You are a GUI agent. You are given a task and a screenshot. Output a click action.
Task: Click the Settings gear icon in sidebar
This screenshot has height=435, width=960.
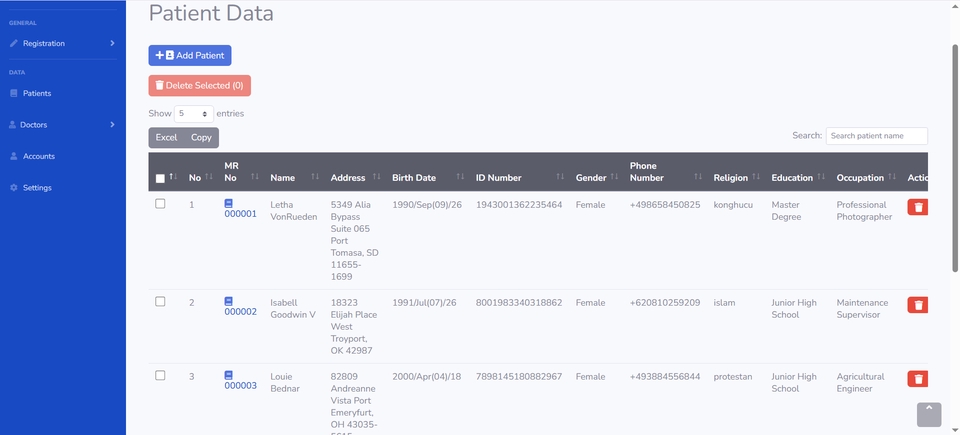[14, 188]
